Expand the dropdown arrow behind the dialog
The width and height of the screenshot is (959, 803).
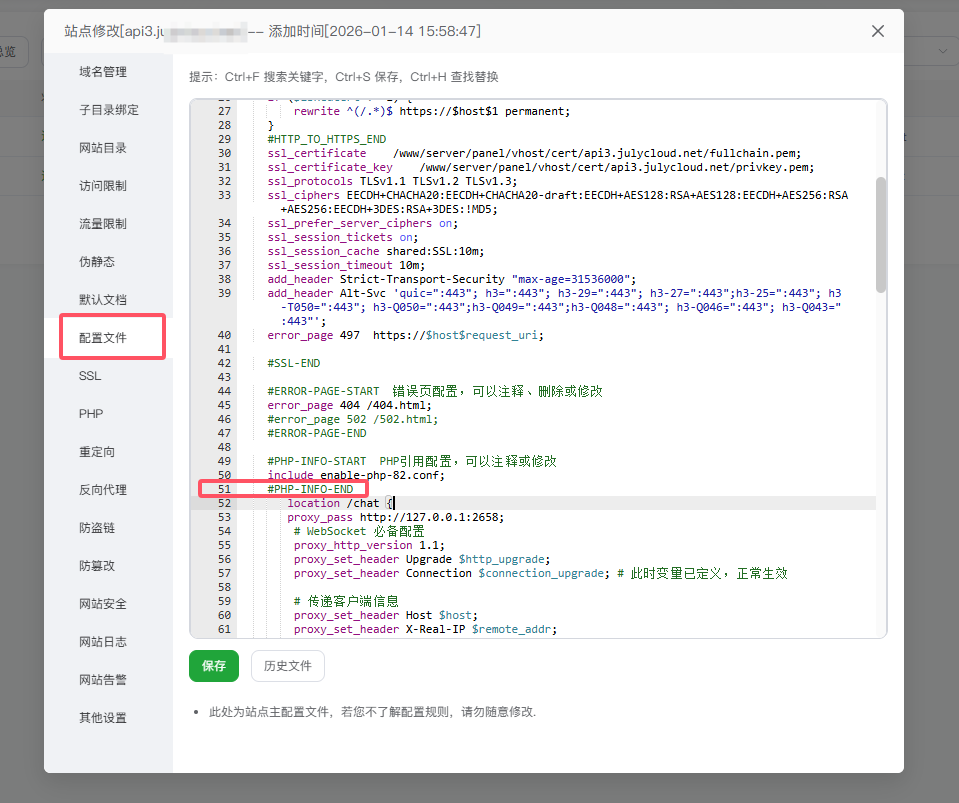(942, 51)
